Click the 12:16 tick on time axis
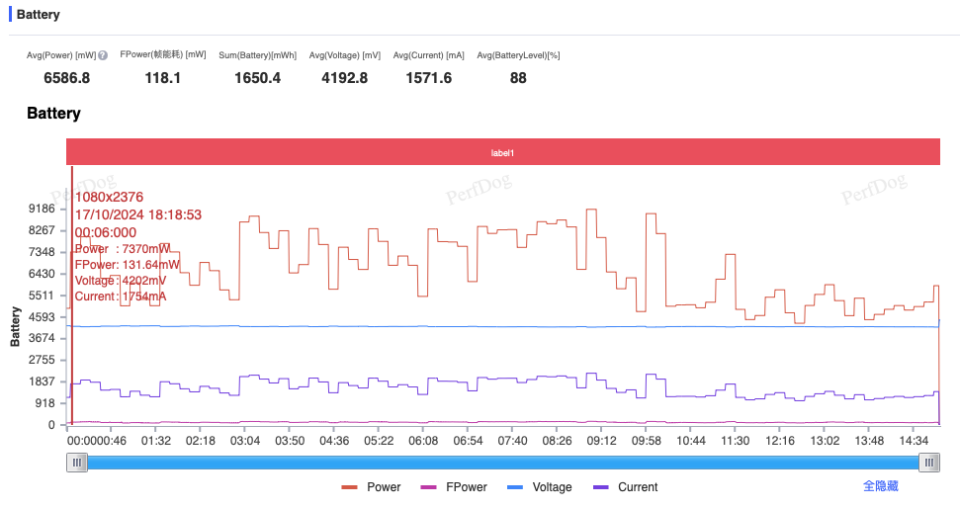The height and width of the screenshot is (509, 960). pos(780,440)
